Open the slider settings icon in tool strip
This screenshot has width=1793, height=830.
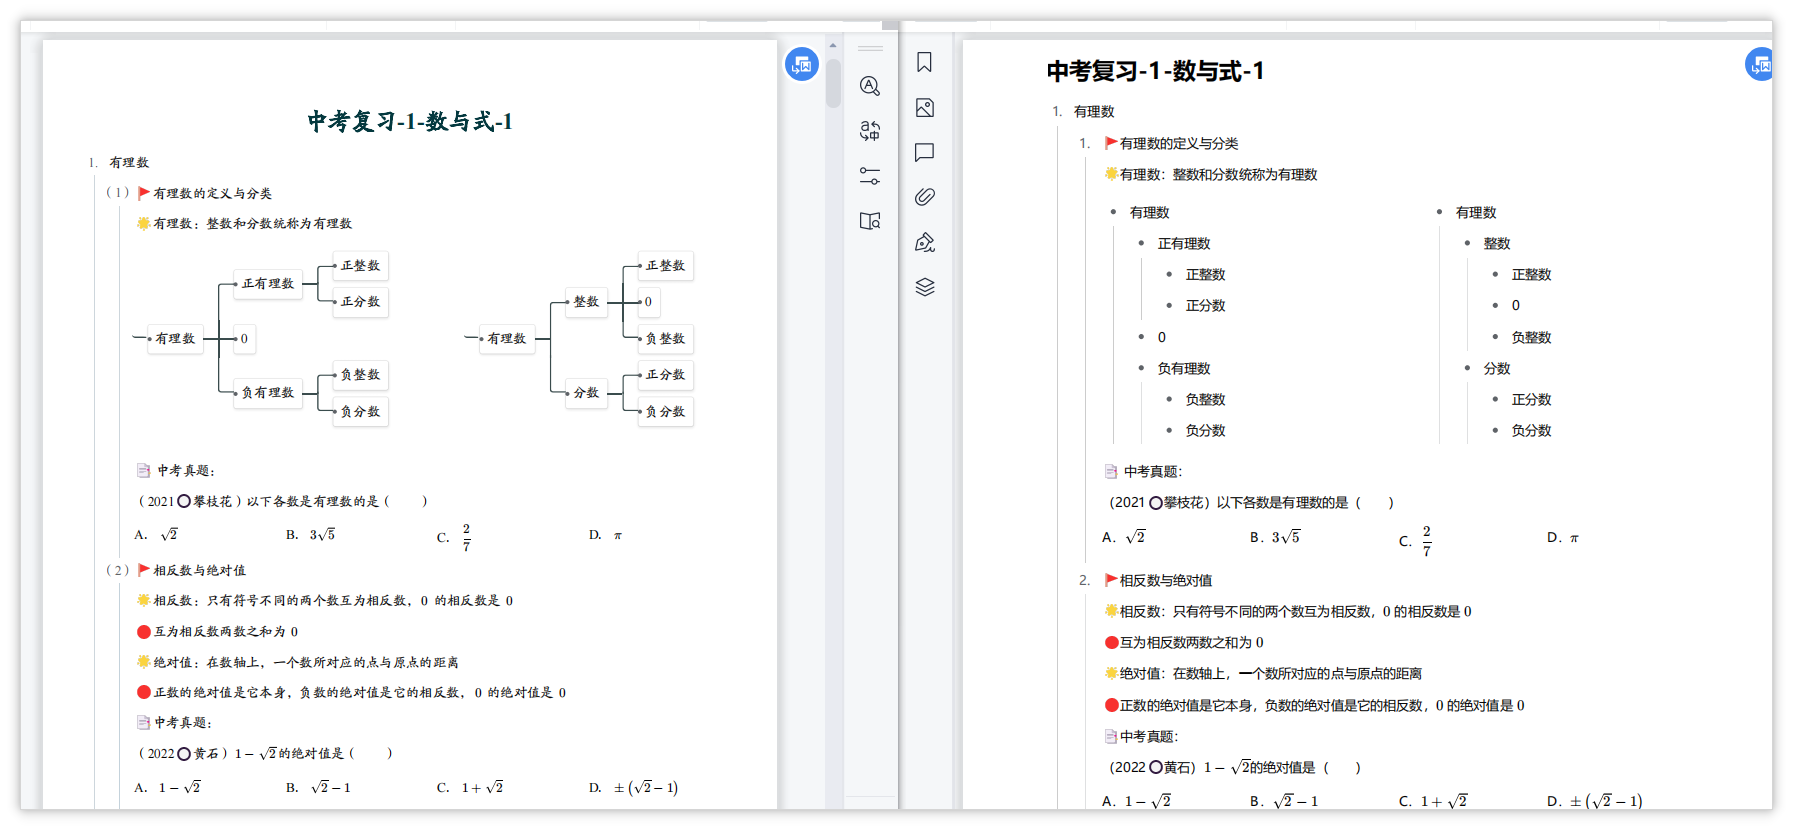point(870,176)
